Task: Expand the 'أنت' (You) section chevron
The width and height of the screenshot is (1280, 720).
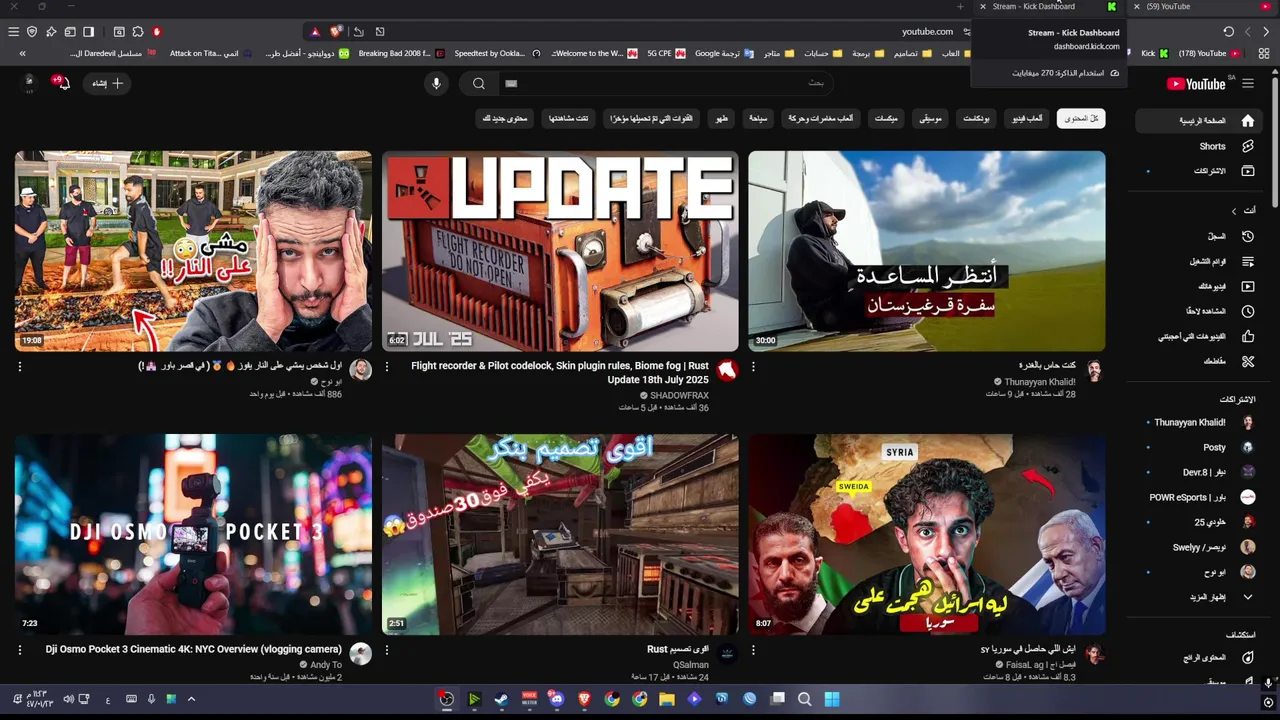Action: tap(1234, 211)
